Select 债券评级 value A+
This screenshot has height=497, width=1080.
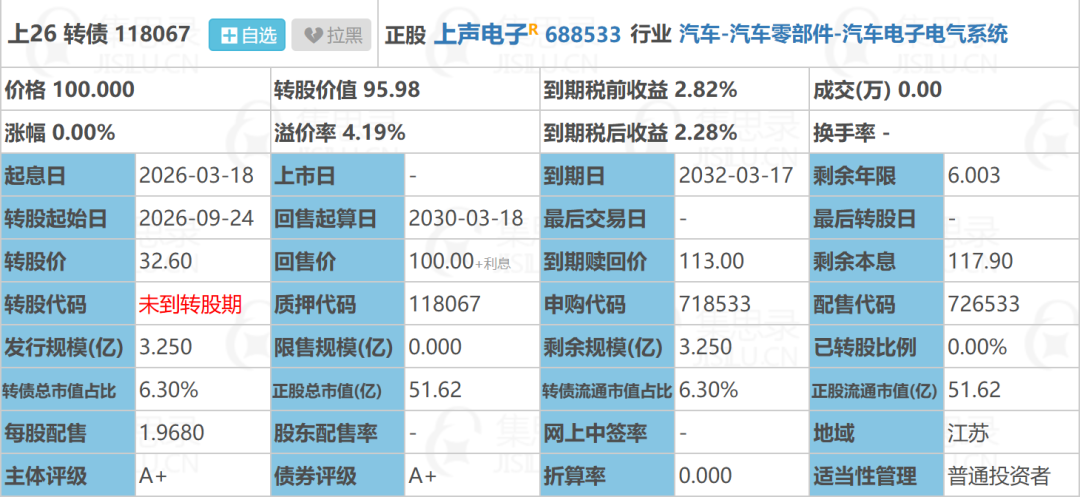[423, 476]
